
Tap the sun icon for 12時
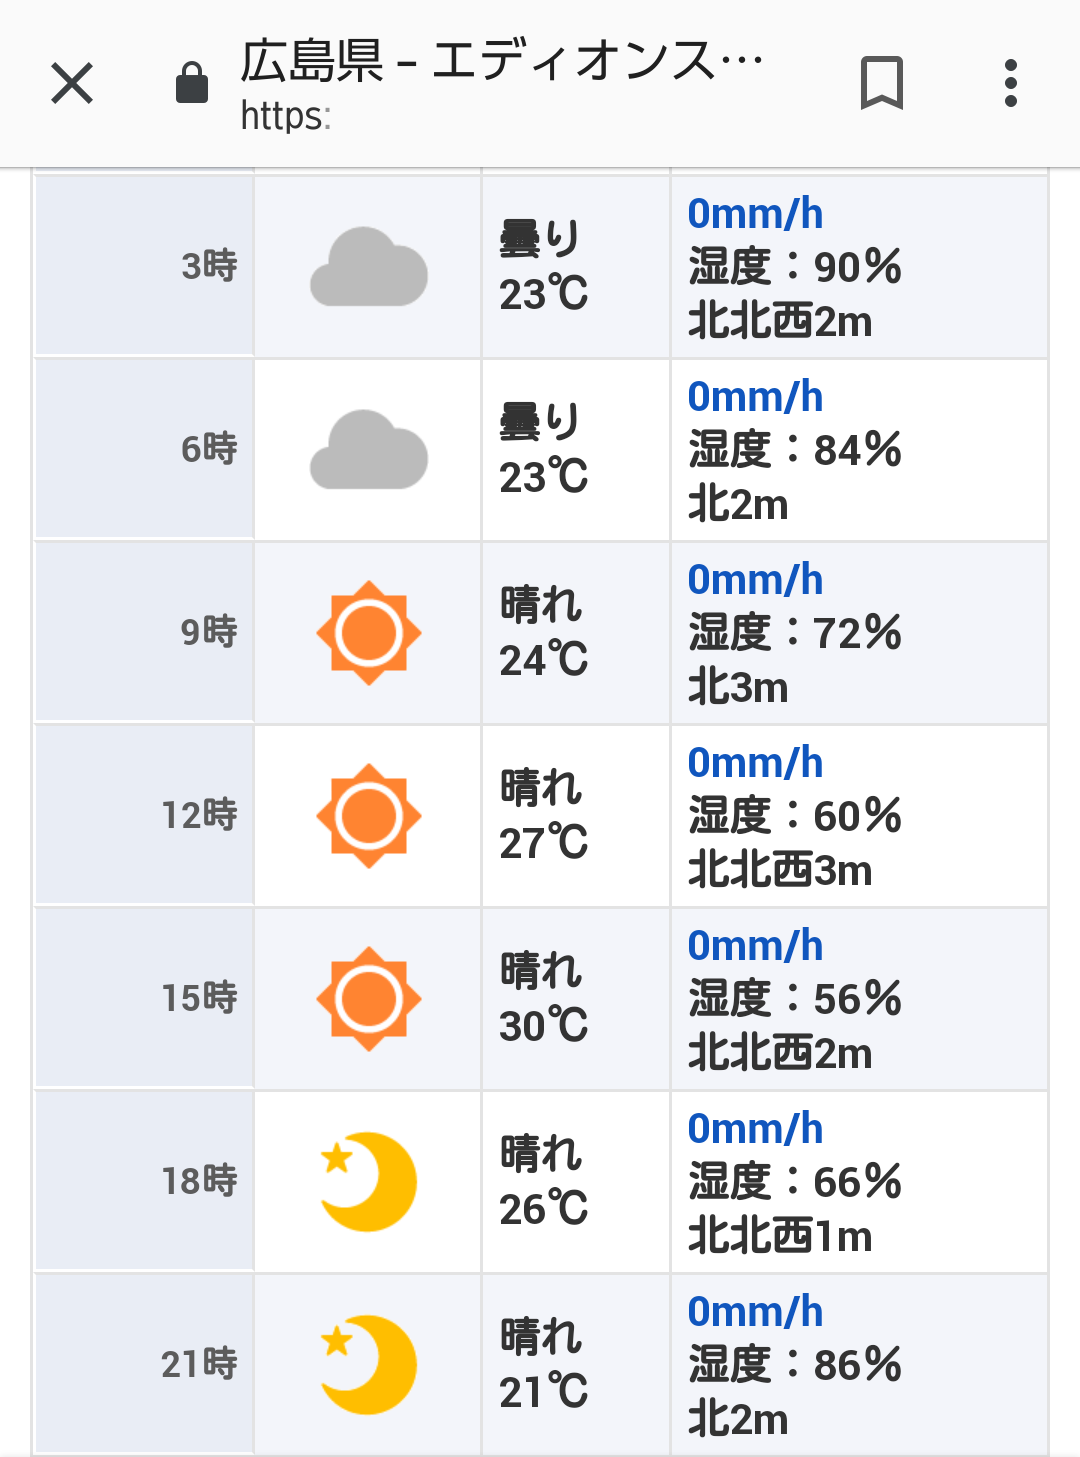tap(368, 816)
